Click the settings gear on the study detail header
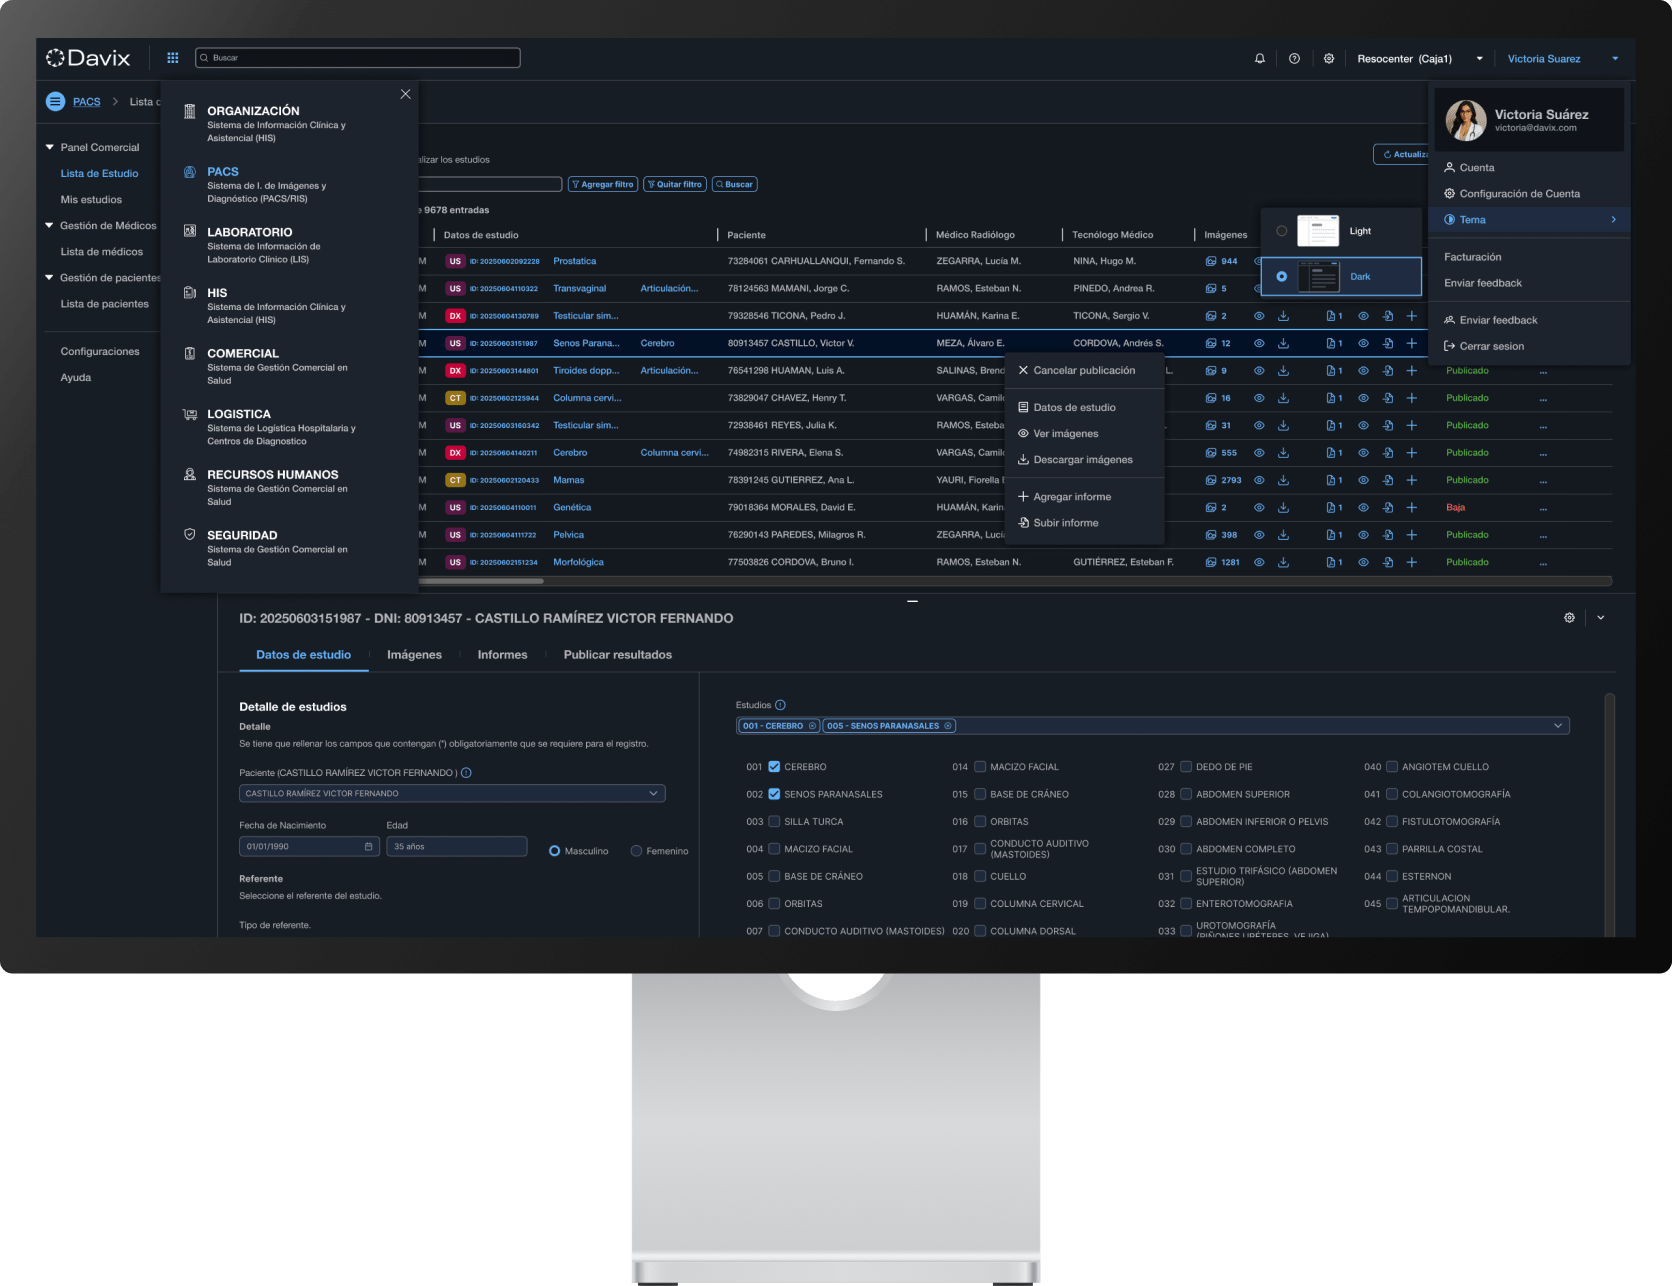 (1568, 617)
